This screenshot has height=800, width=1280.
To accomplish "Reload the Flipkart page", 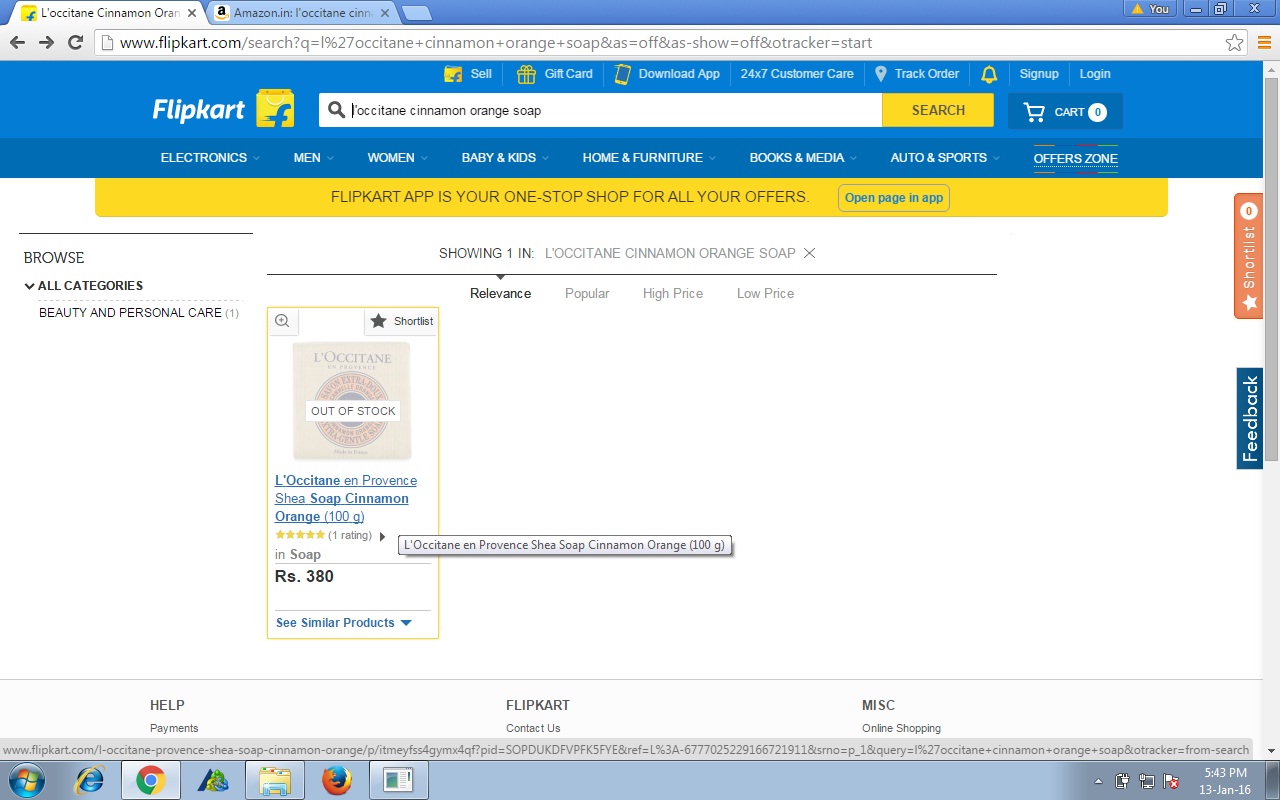I will coord(75,43).
